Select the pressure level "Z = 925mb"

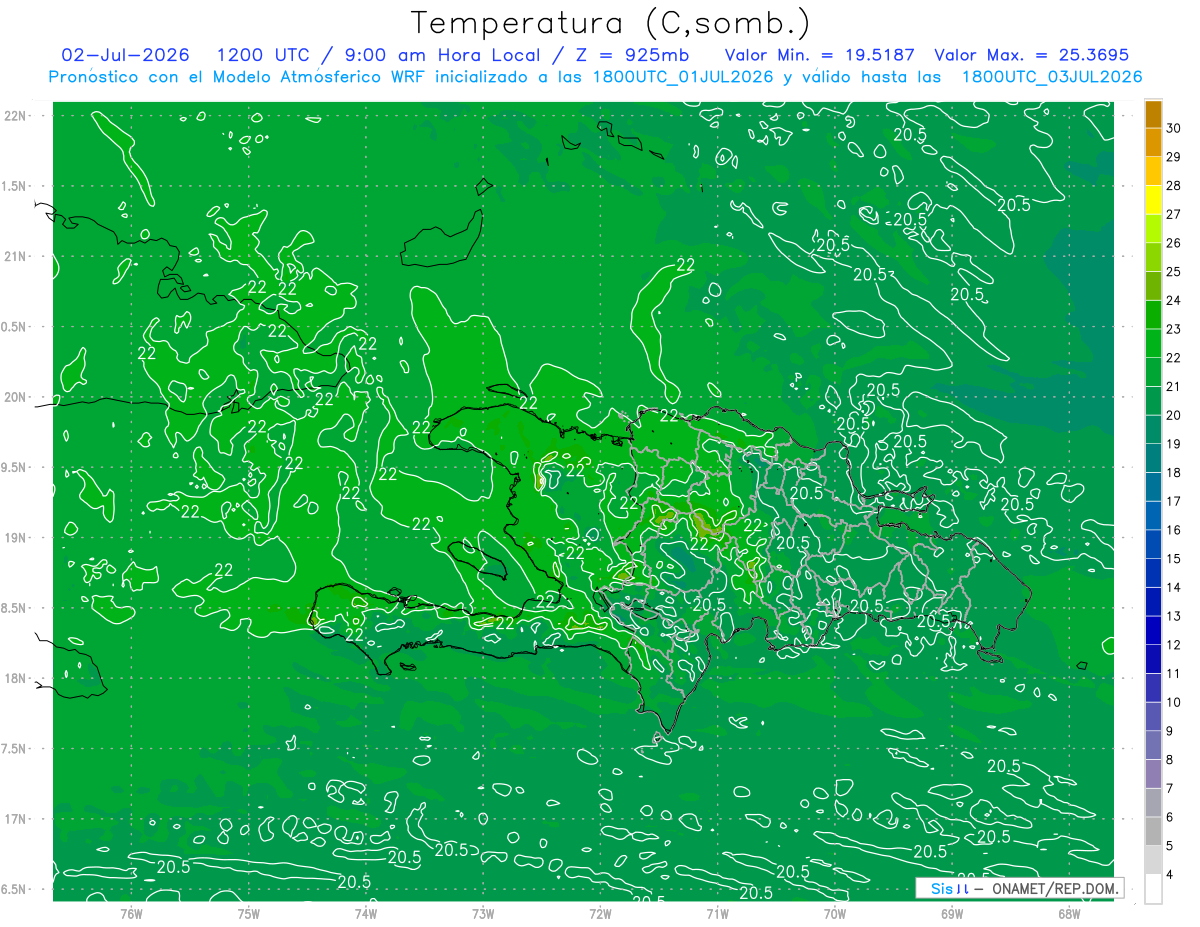point(634,55)
